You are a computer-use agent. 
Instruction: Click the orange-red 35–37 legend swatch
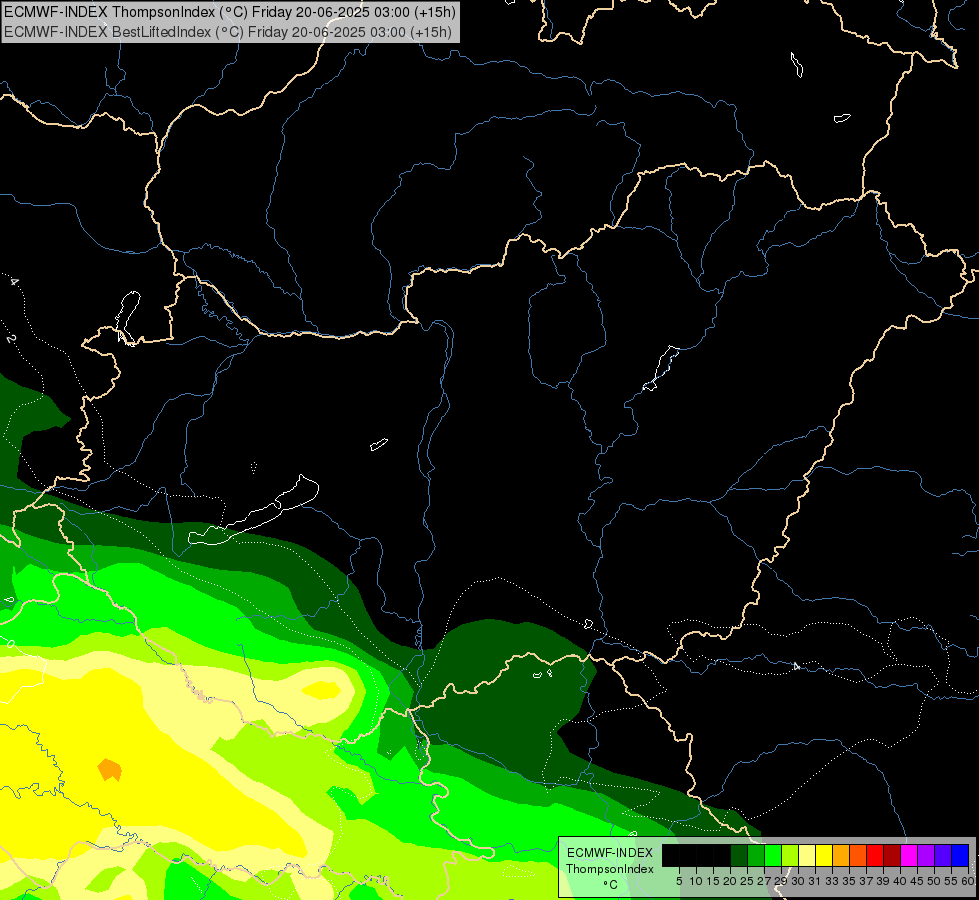pos(858,855)
